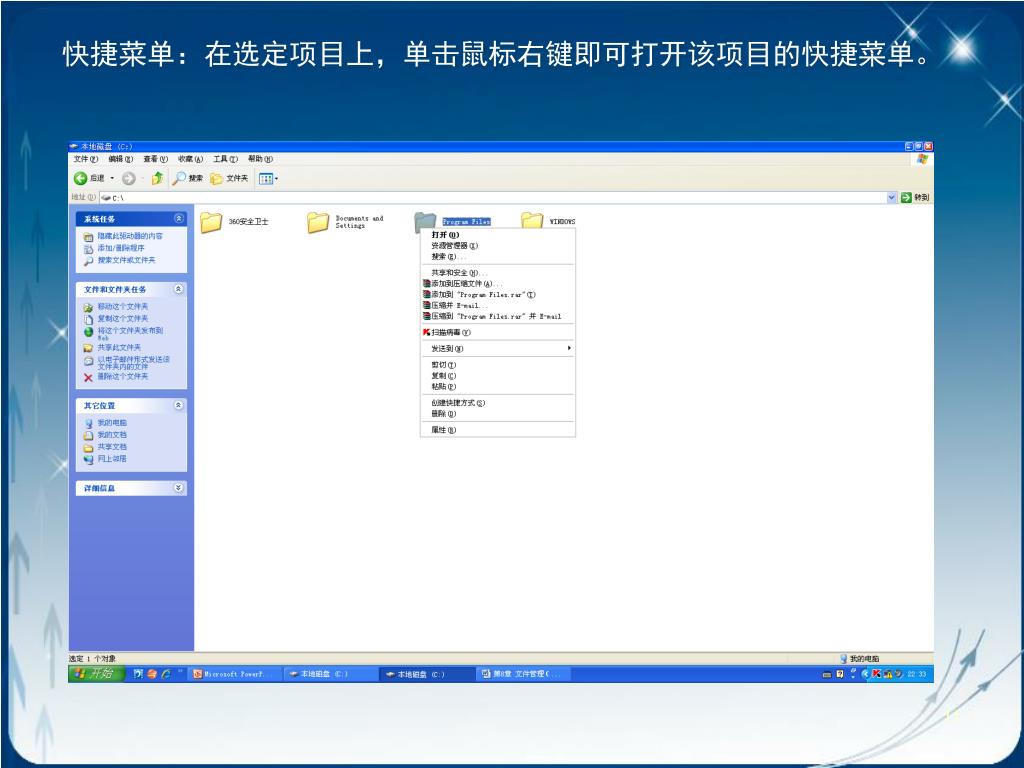Open 我的电脑 under 其它位置
The height and width of the screenshot is (768, 1024).
[x=105, y=423]
